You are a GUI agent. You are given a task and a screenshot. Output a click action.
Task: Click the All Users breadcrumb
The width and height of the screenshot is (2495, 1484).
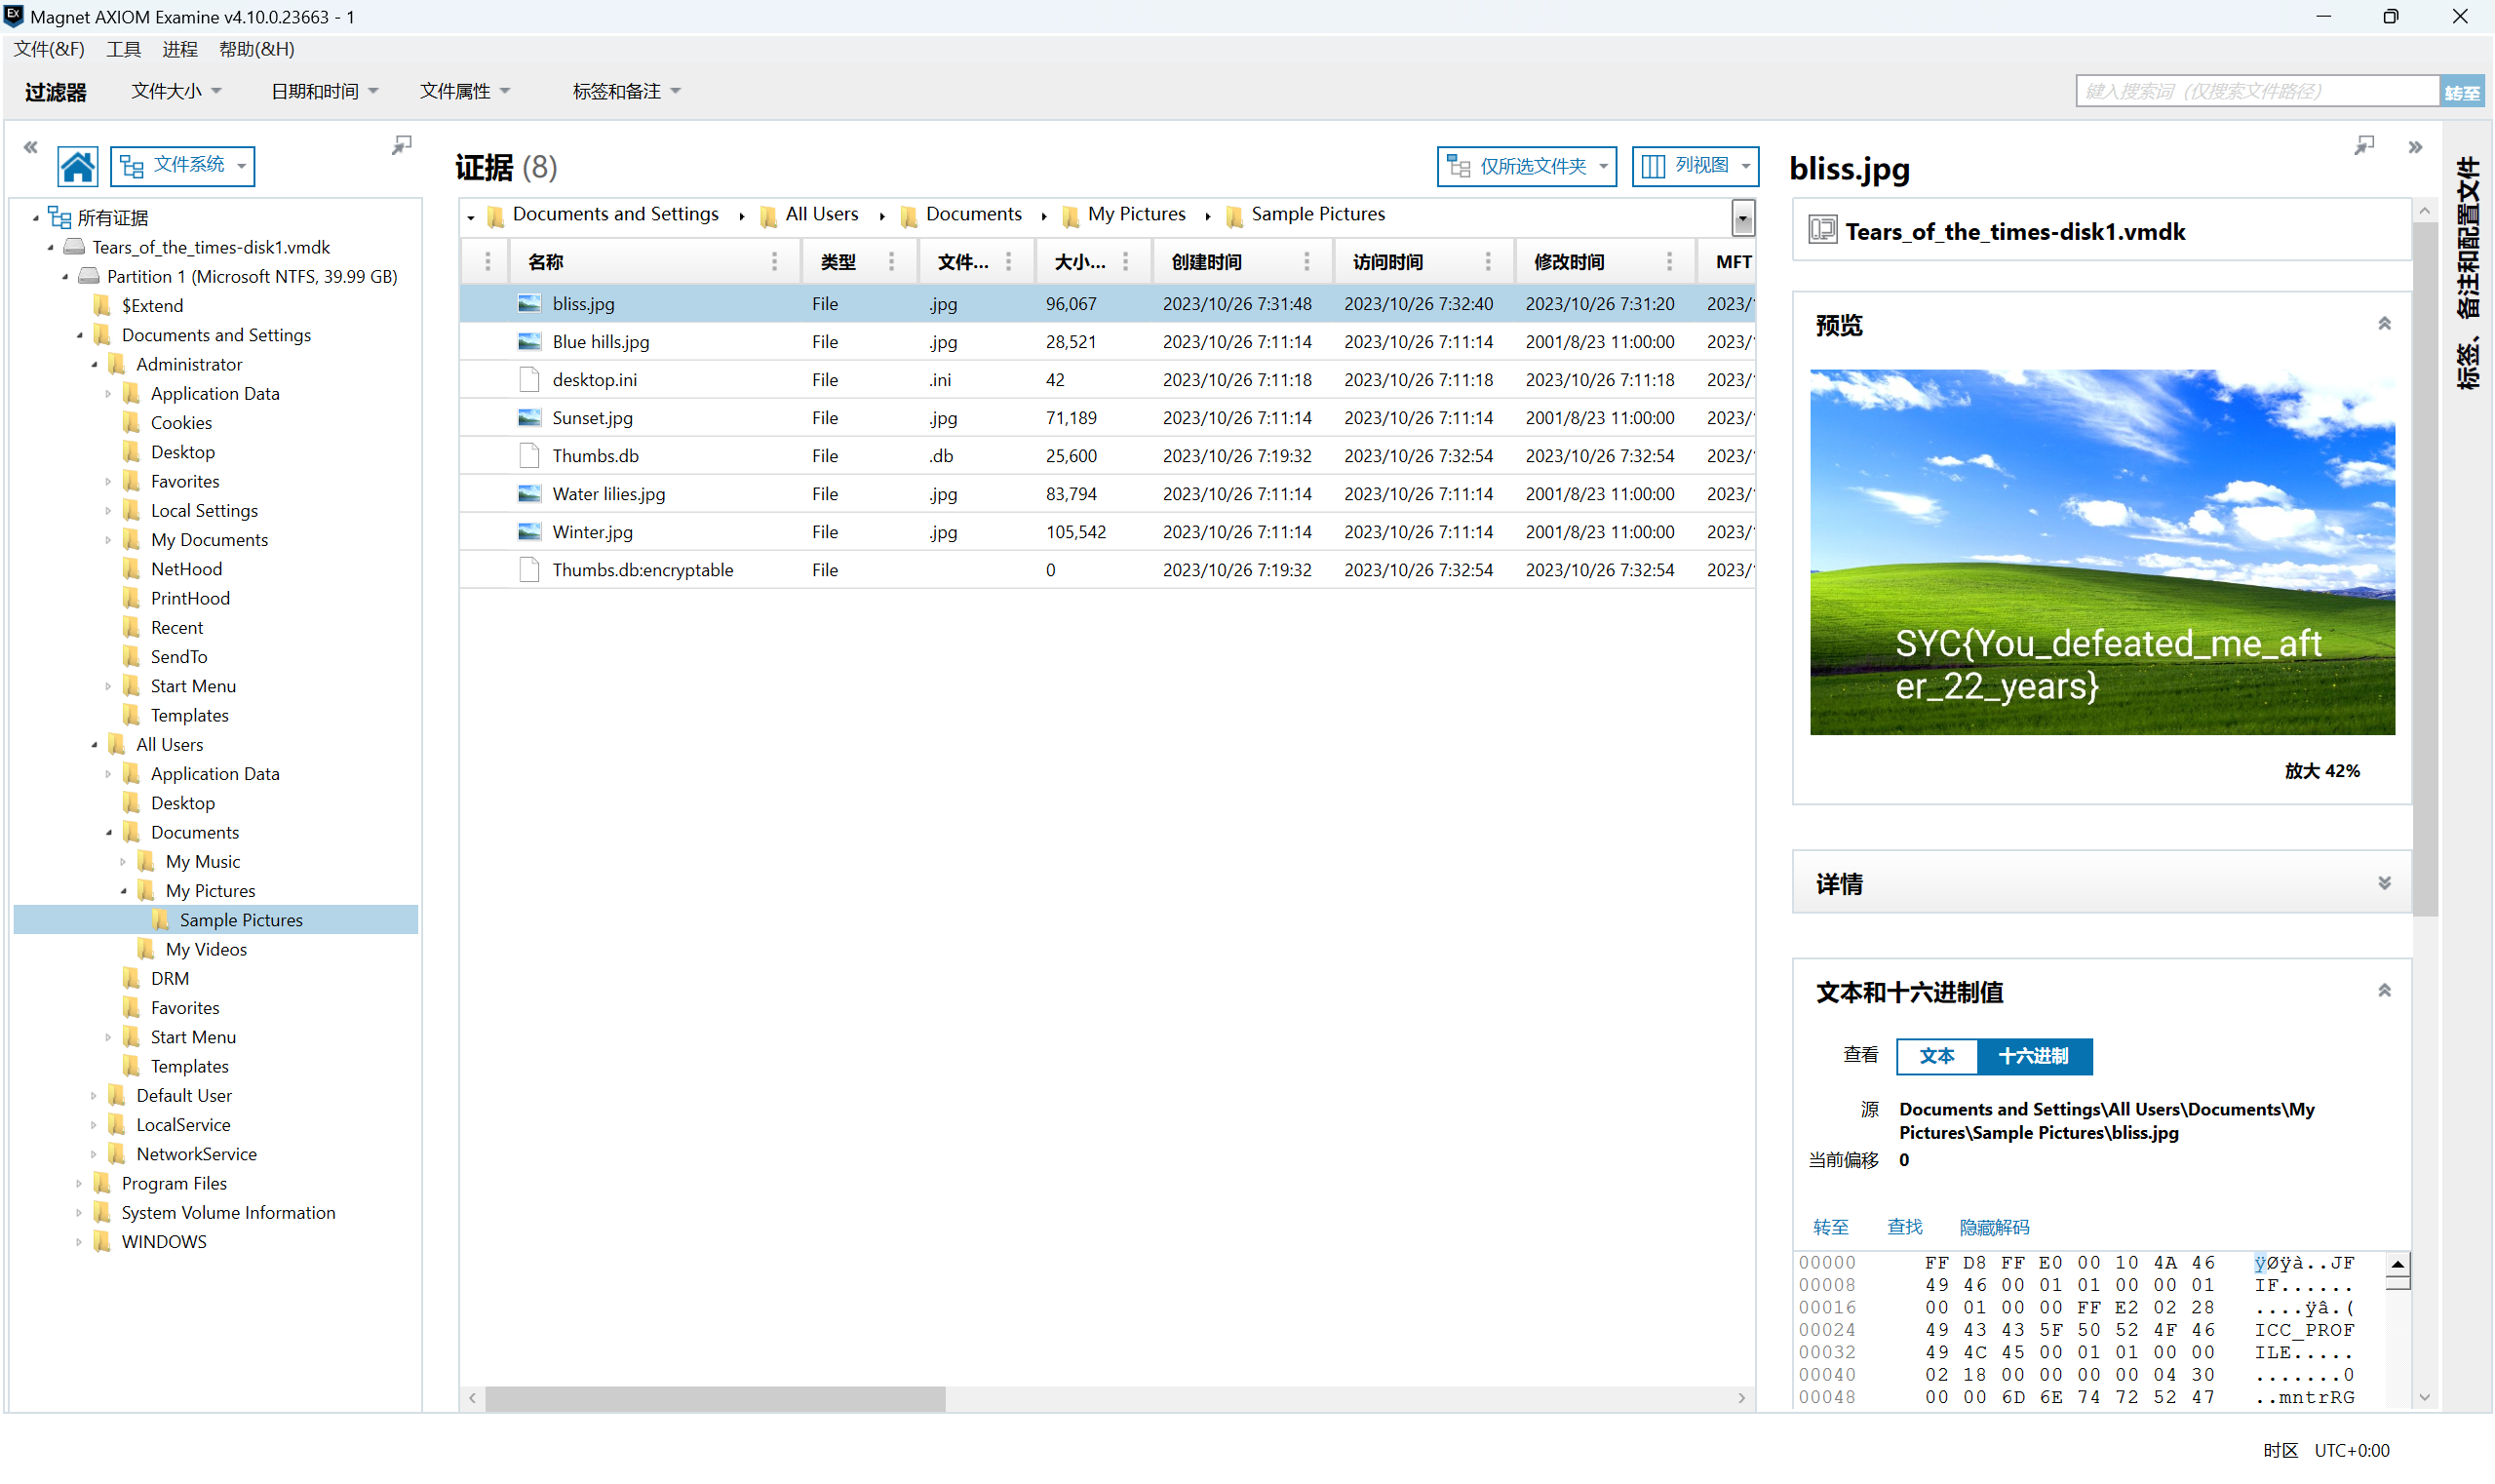[808, 214]
